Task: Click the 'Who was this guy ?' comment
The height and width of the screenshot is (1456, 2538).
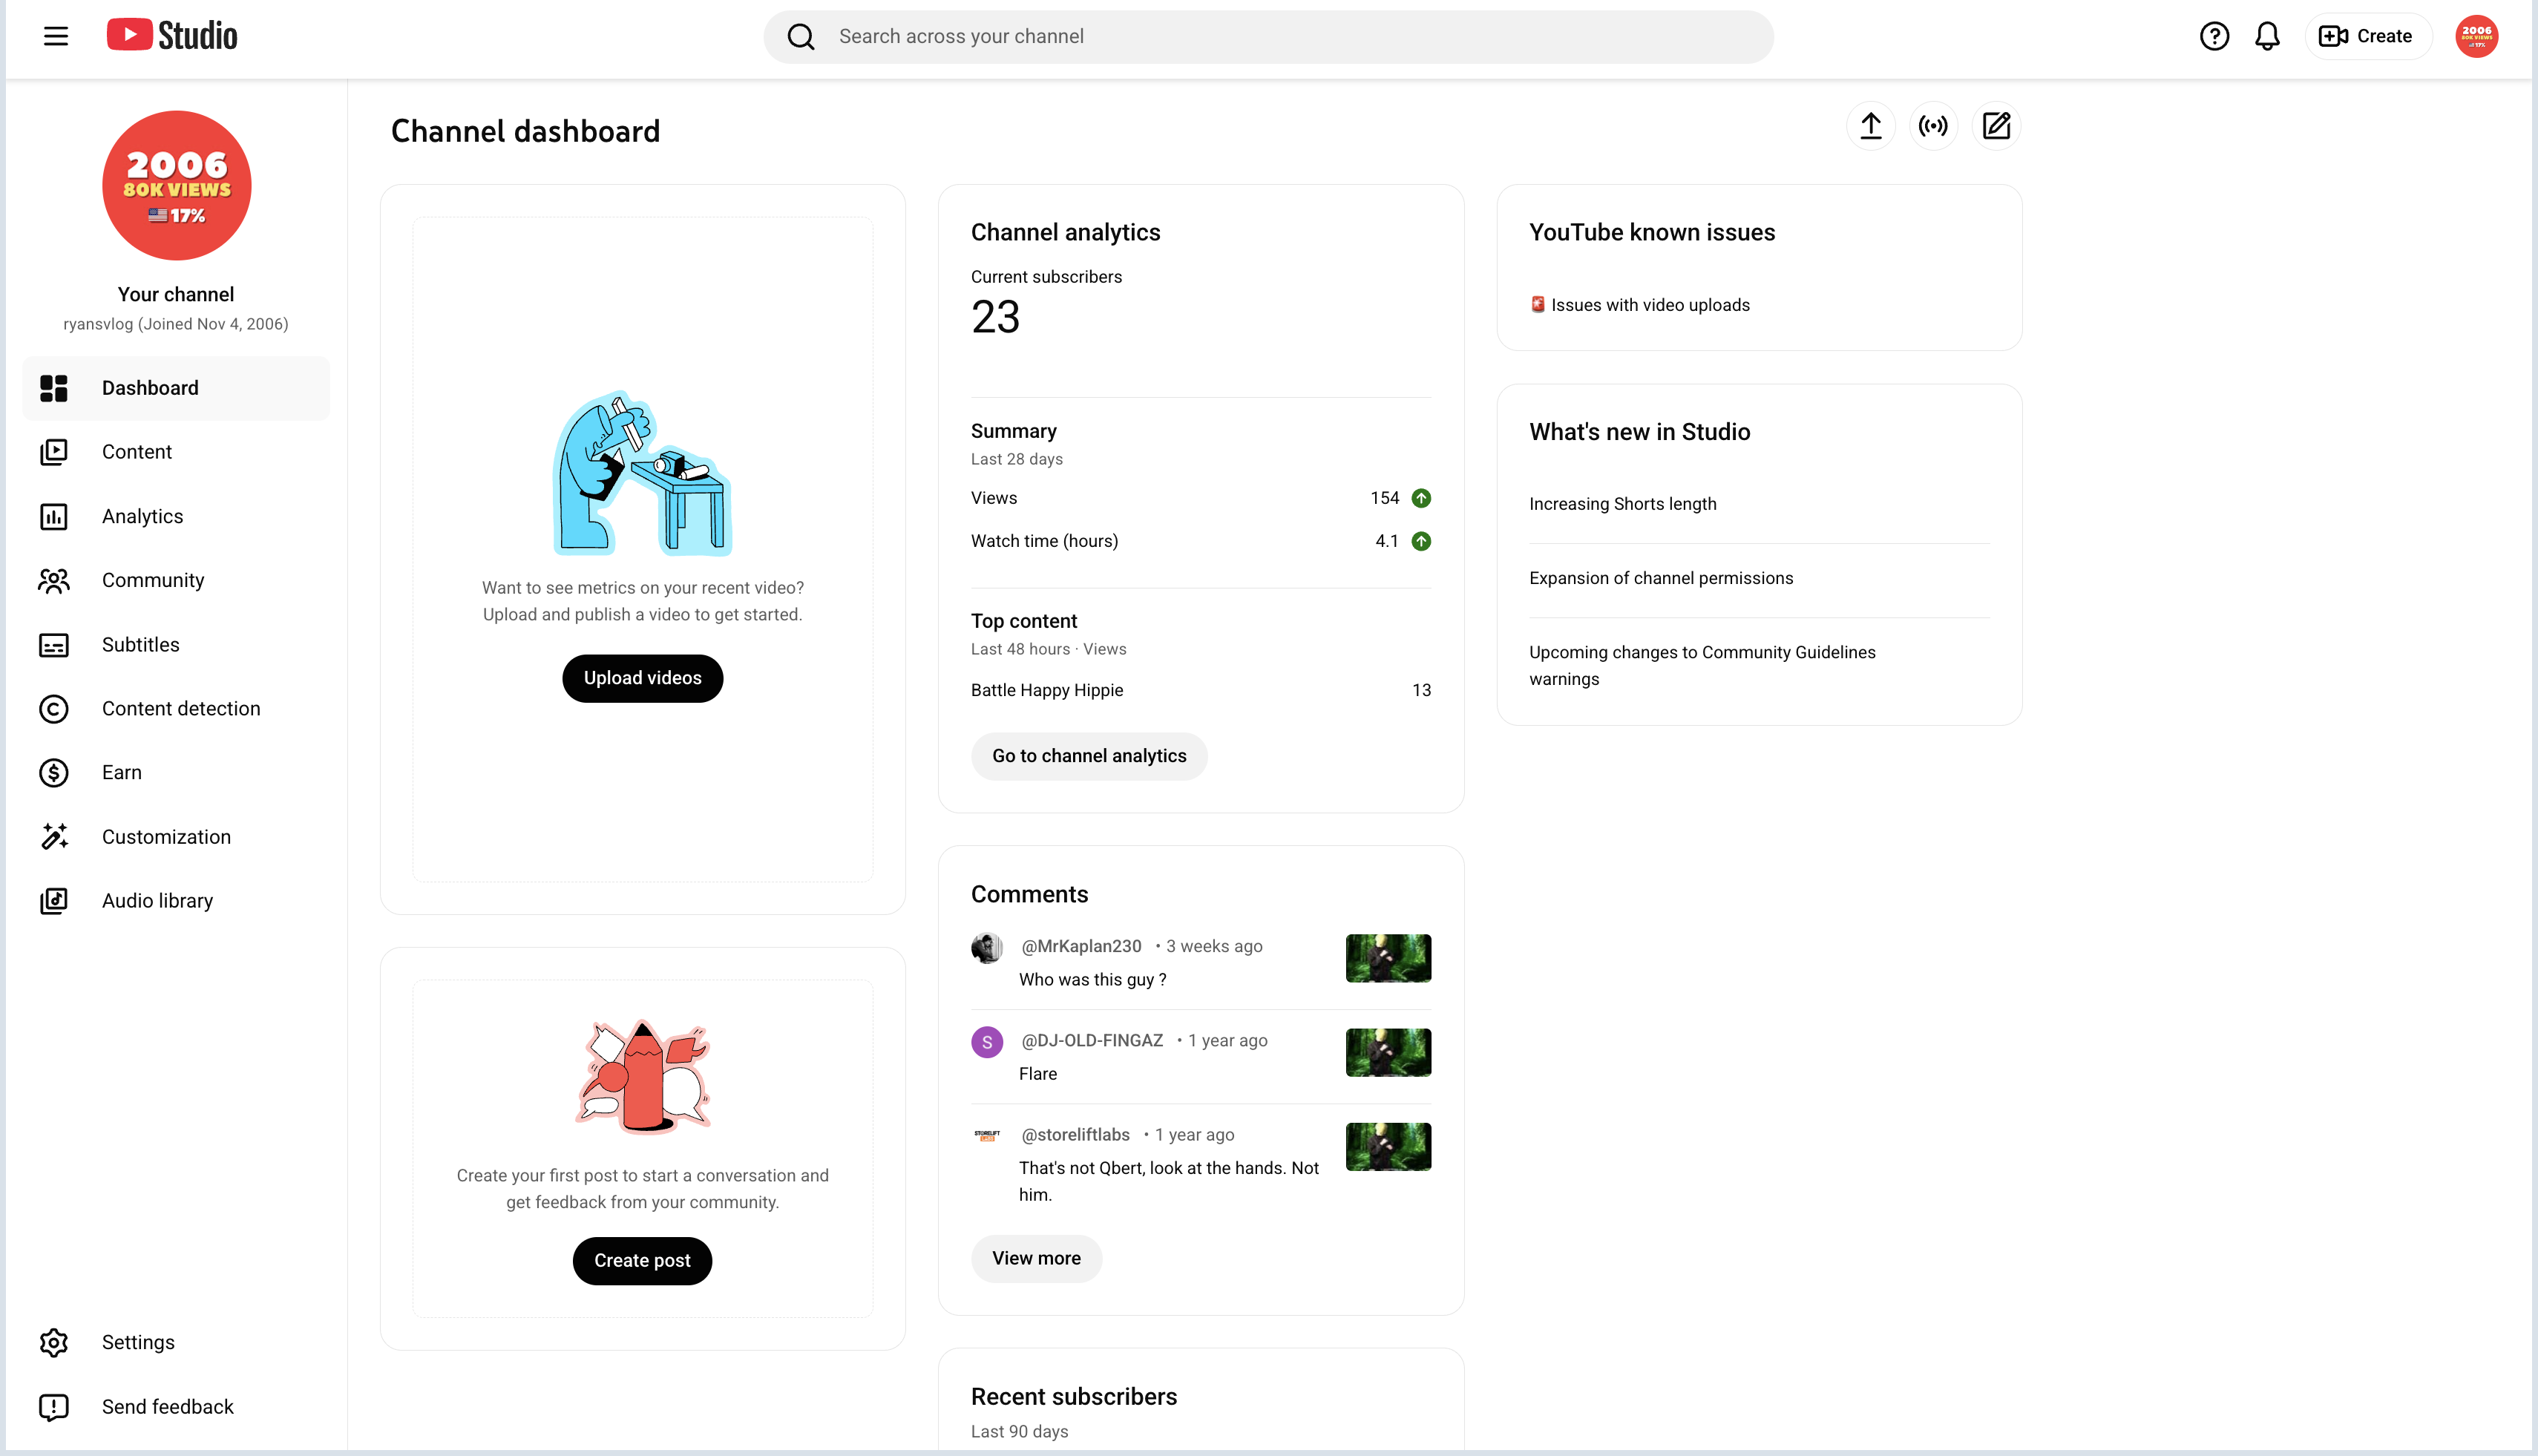Action: pyautogui.click(x=1092, y=980)
